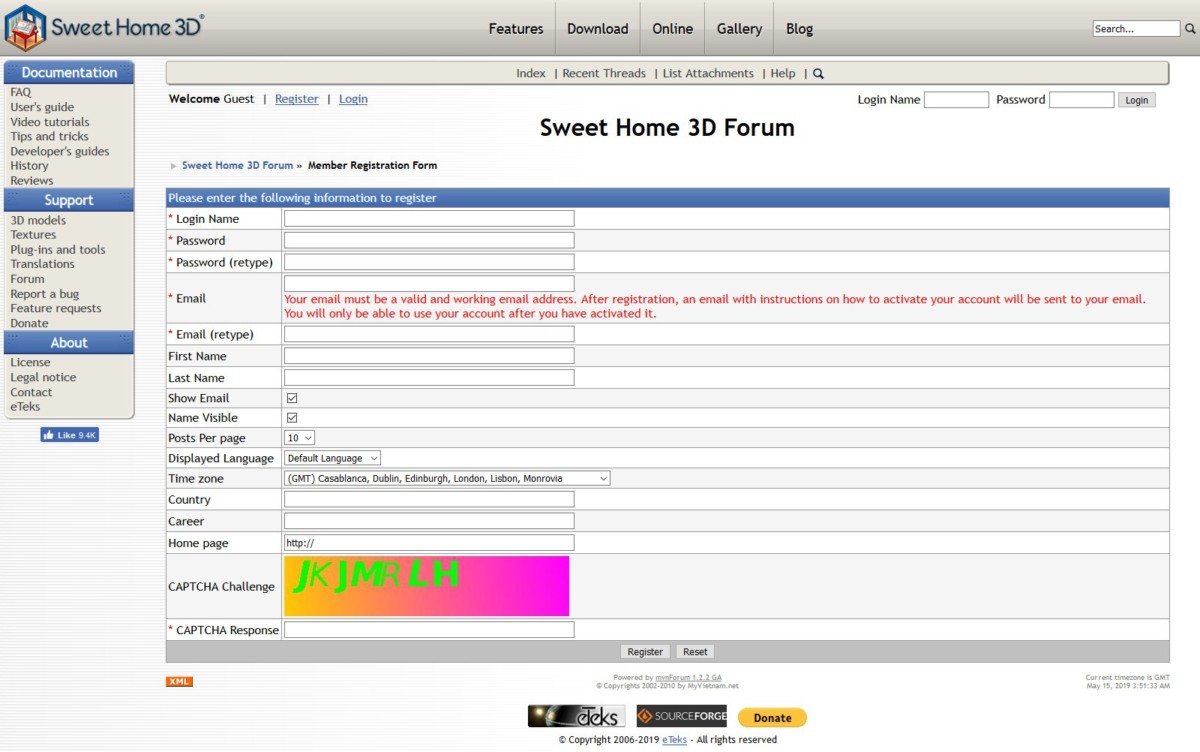Image resolution: width=1200 pixels, height=752 pixels.
Task: Open the Features menu
Action: [516, 29]
